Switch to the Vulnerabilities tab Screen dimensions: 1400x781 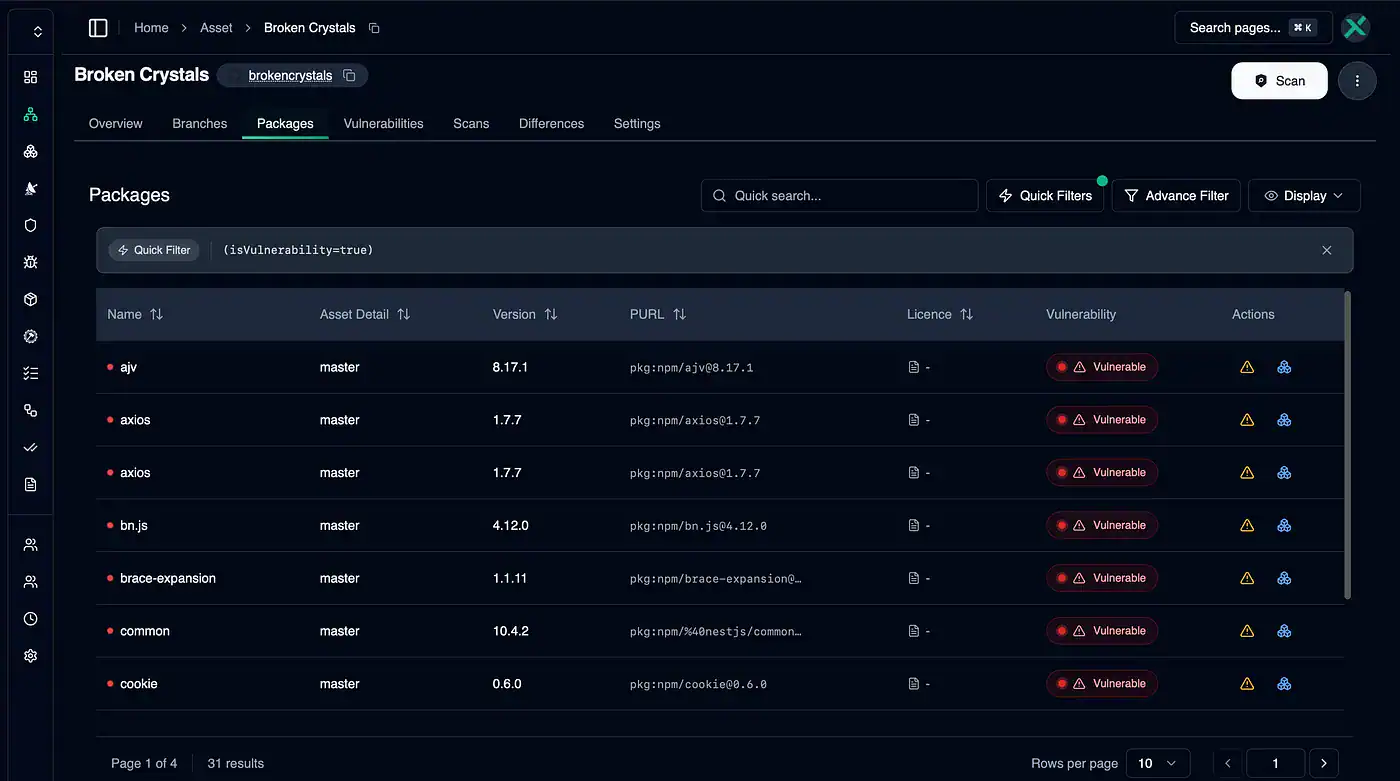coord(383,124)
